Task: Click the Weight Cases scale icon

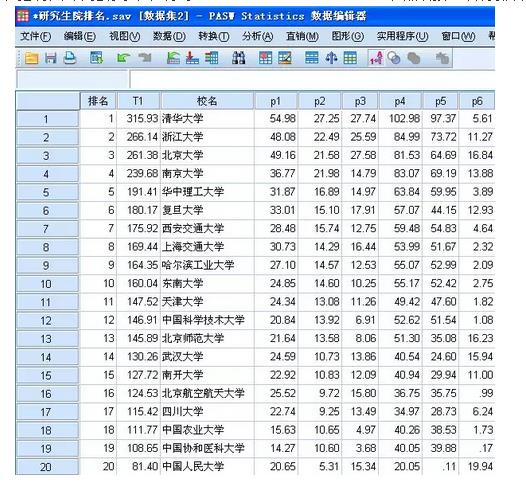Action: [331, 58]
